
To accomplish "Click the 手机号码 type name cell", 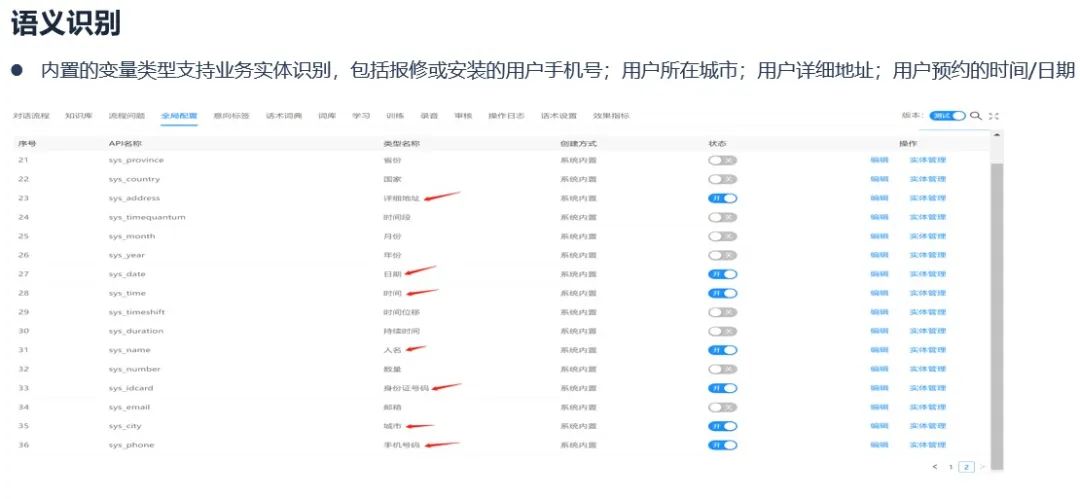I will [402, 445].
